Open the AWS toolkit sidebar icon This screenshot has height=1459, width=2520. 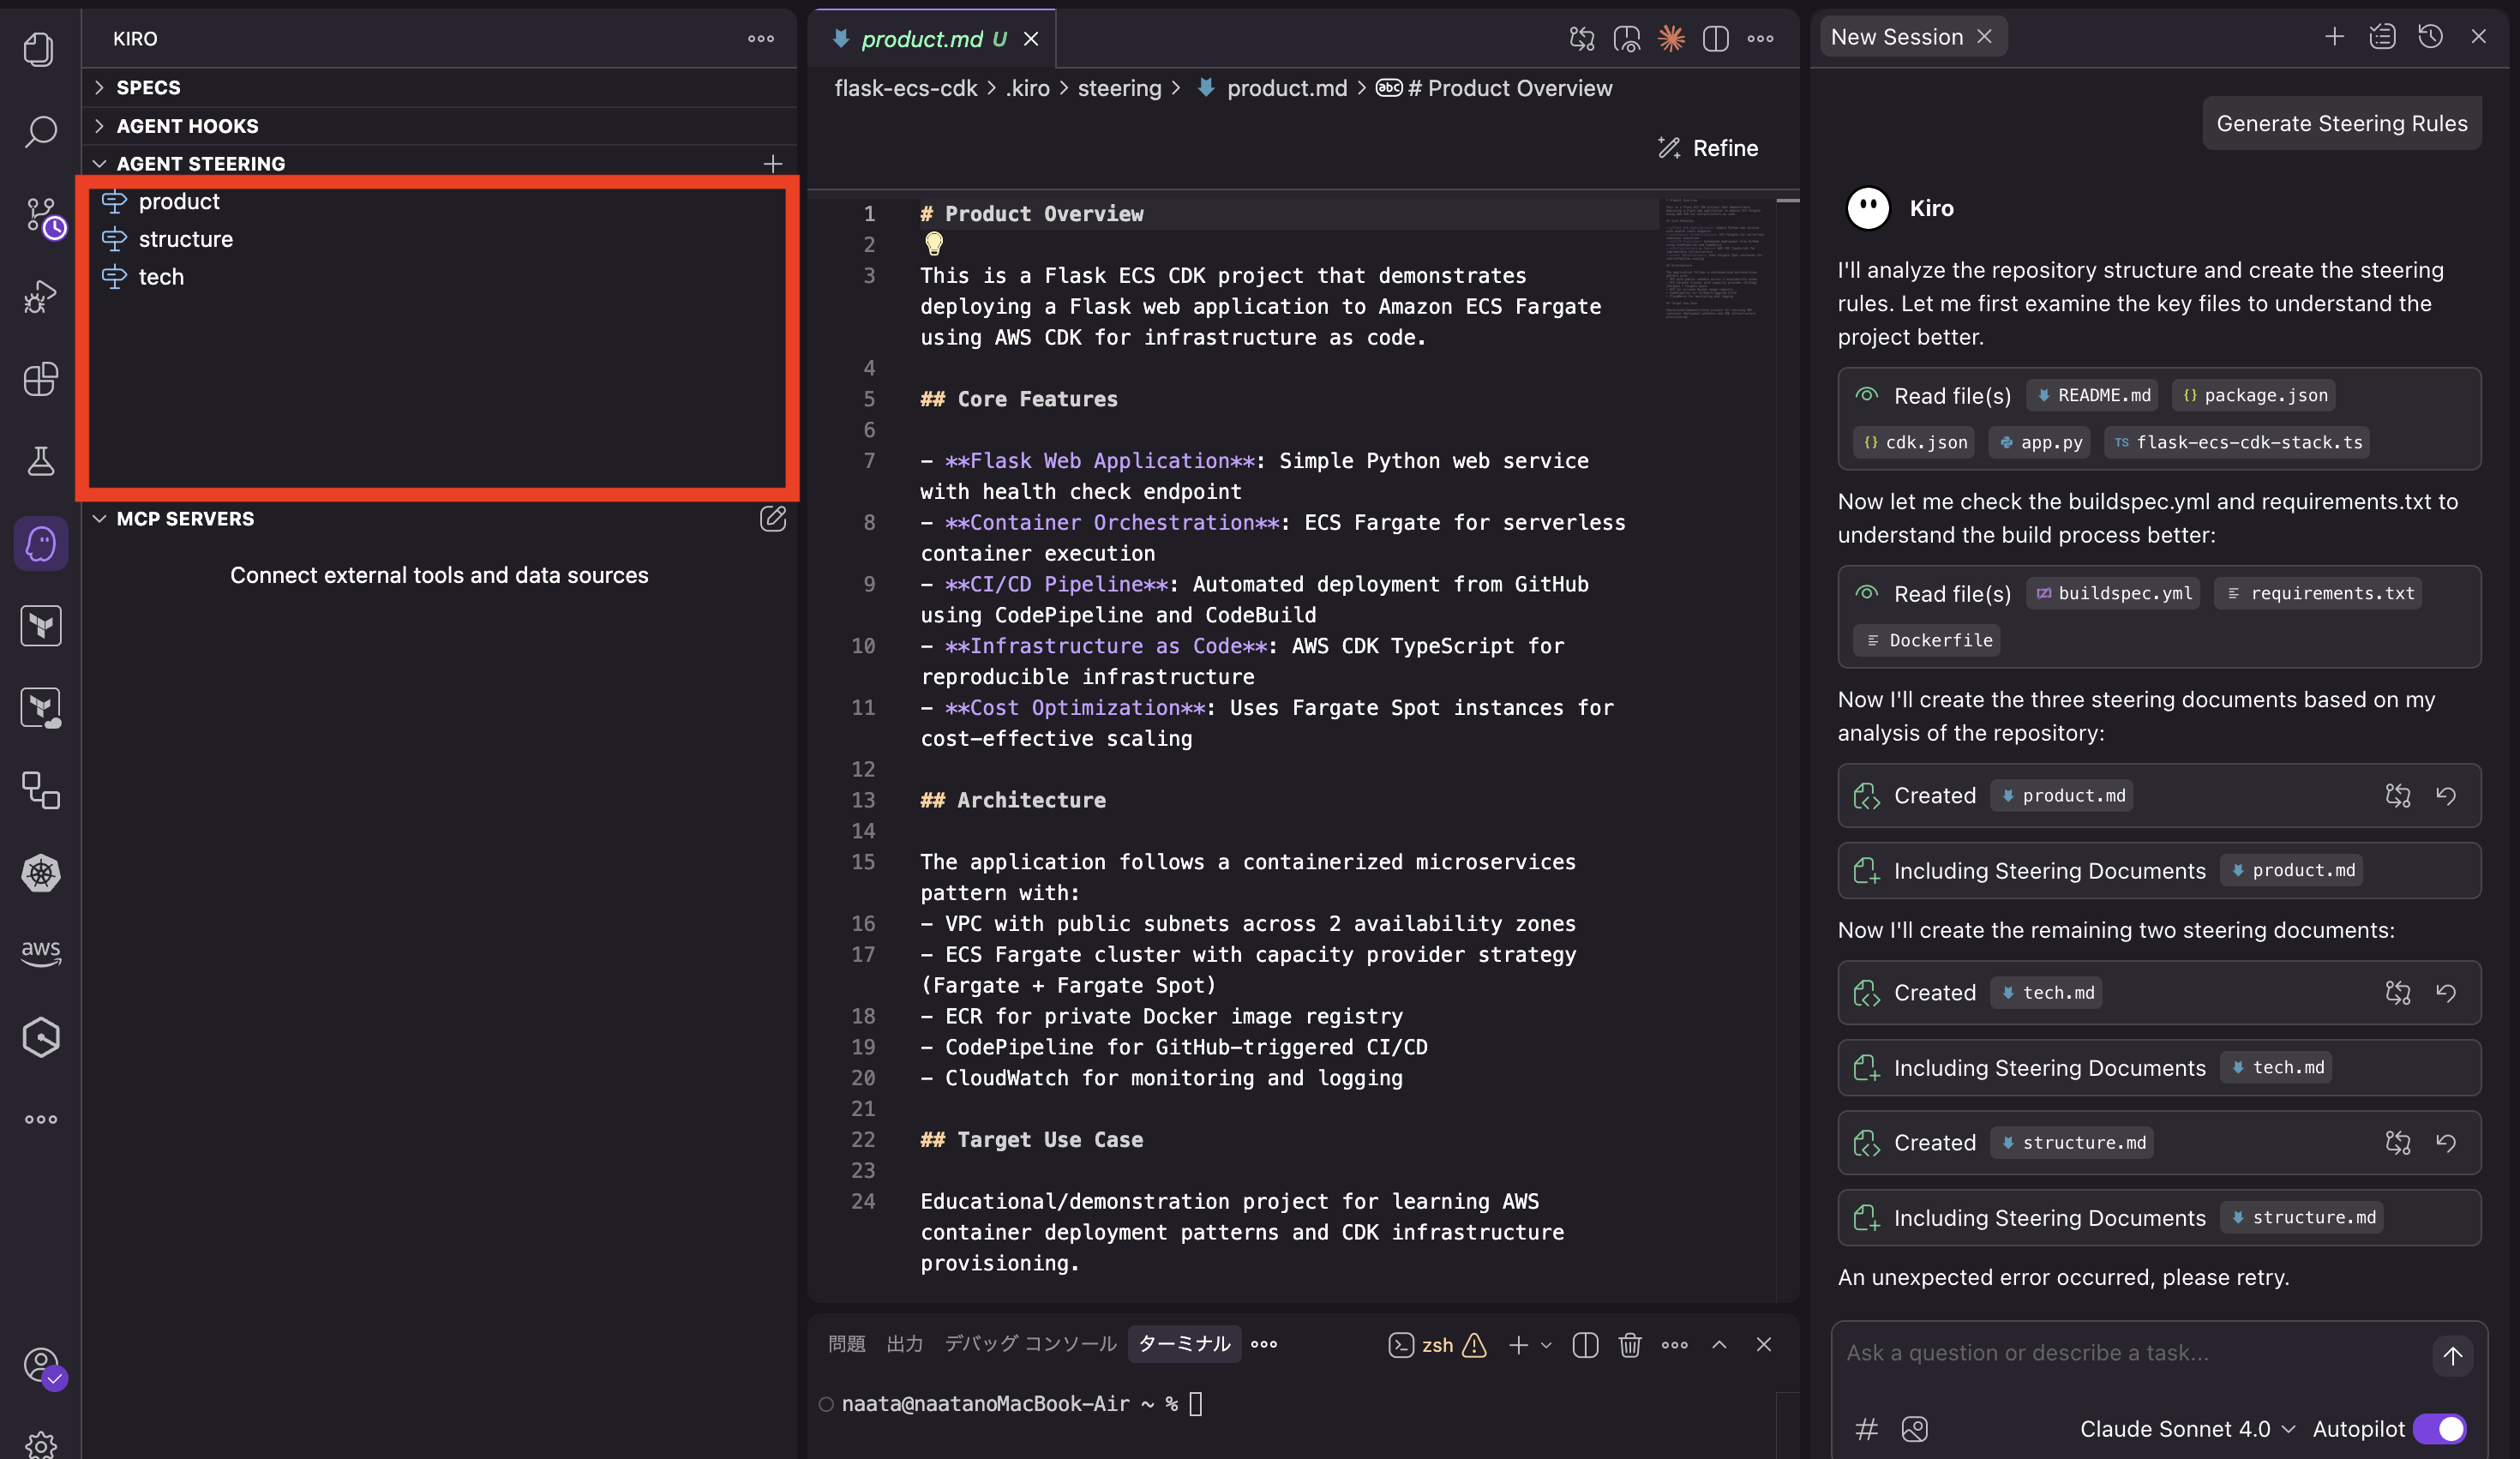coord(40,952)
